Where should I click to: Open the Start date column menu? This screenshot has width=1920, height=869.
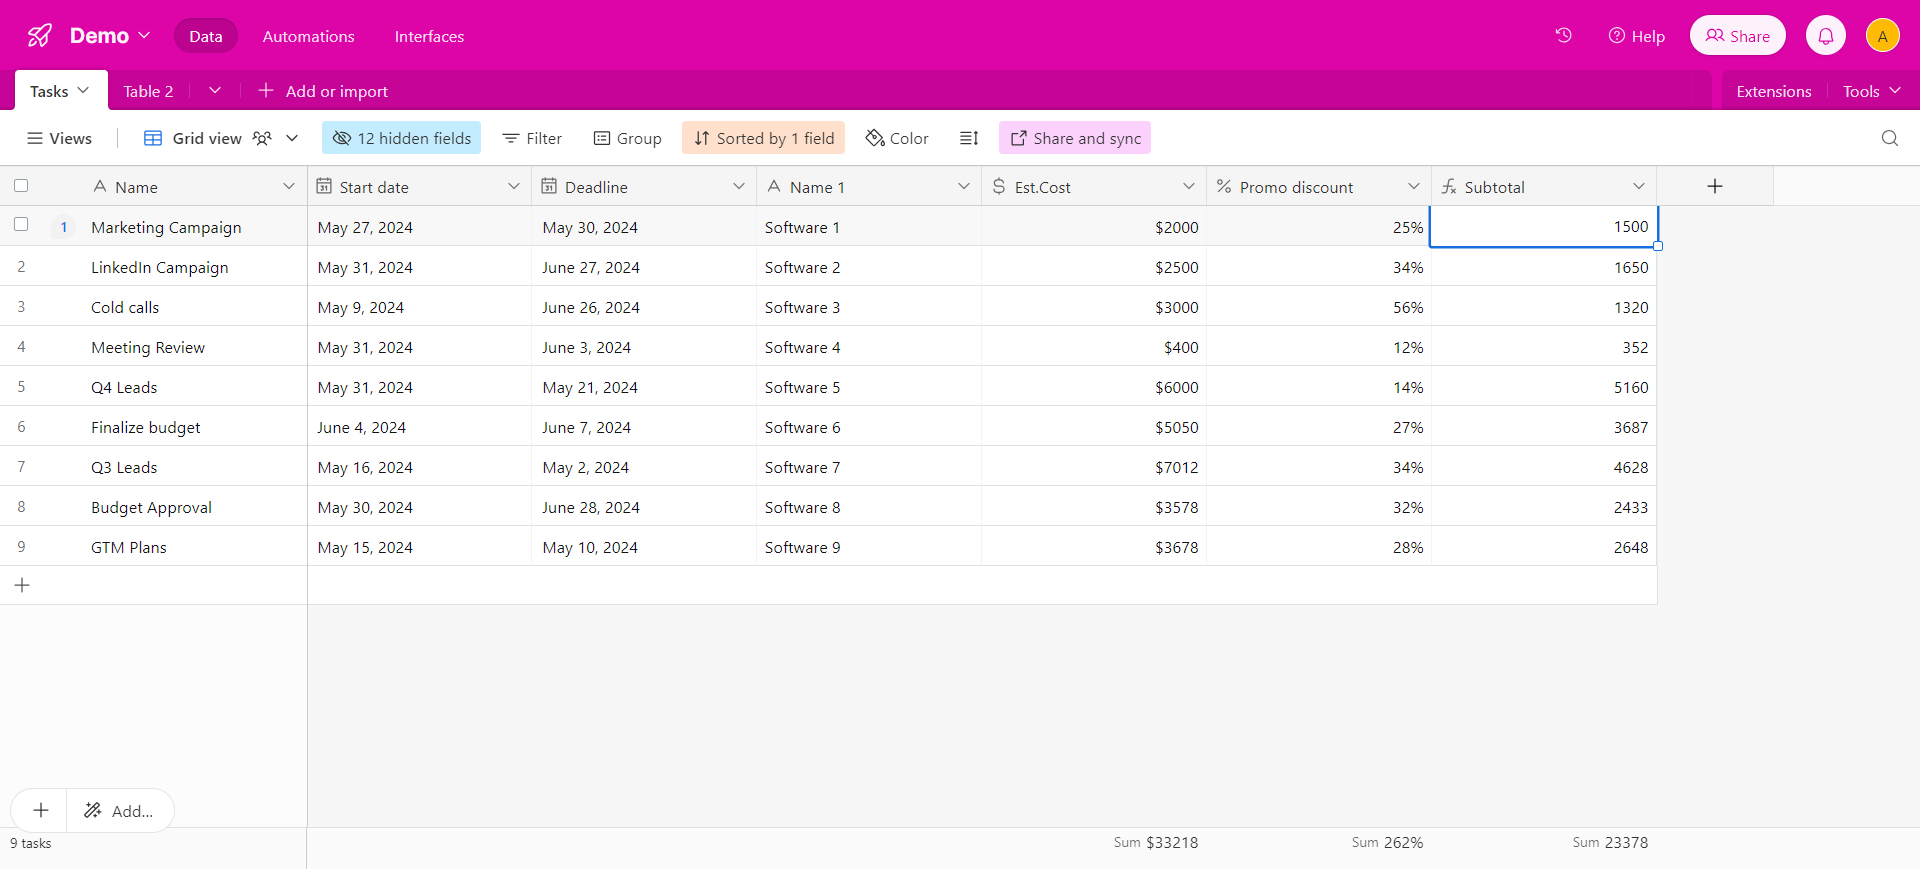tap(514, 186)
